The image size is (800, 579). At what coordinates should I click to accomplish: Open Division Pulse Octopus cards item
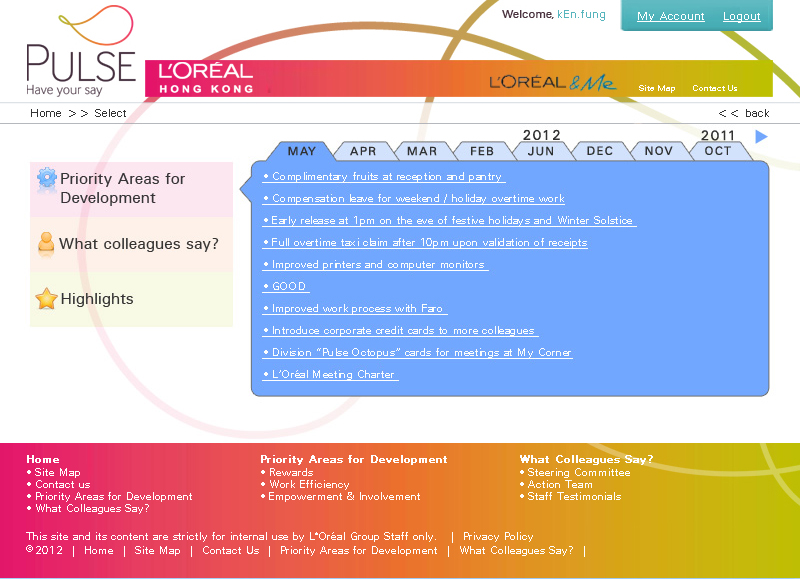pyautogui.click(x=417, y=352)
